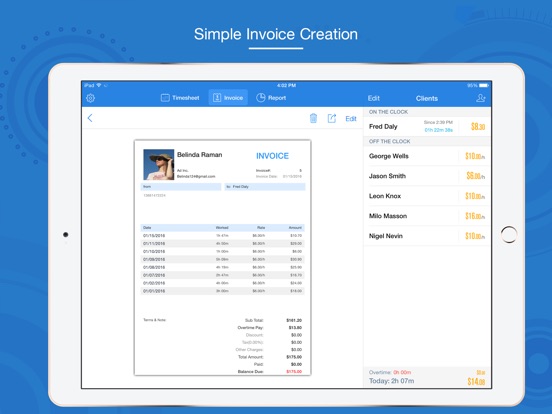The image size is (552, 414).
Task: Tap the Timesheet calendar icon
Action: (x=165, y=98)
